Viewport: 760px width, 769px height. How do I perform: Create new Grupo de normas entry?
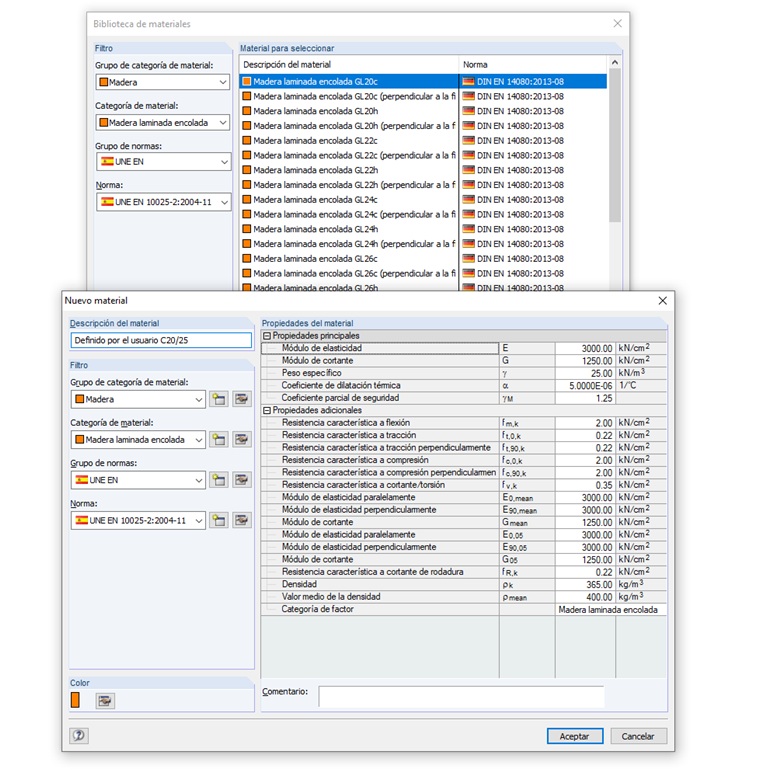tap(219, 480)
